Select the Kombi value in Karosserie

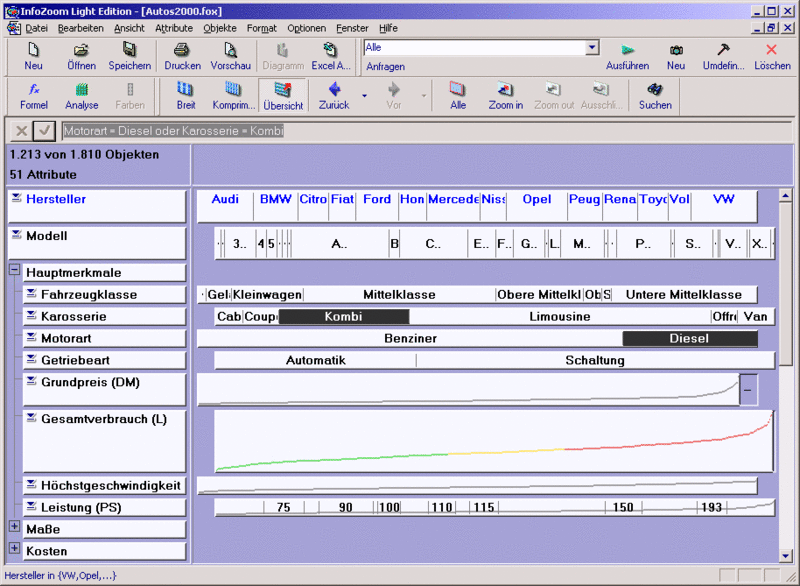point(344,317)
